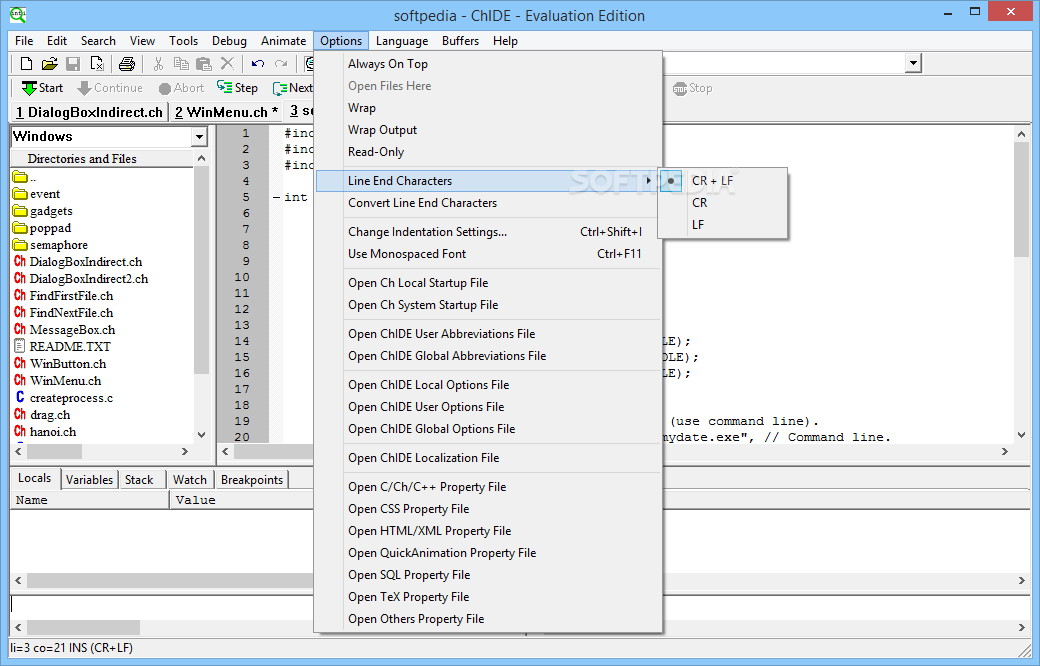Click the Abort debug button
Image resolution: width=1040 pixels, height=666 pixels.
click(x=181, y=88)
